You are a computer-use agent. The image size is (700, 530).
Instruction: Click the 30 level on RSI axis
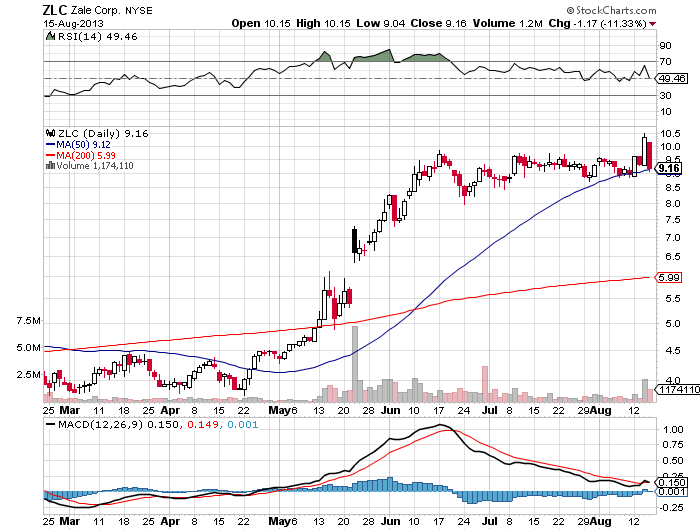pos(665,96)
